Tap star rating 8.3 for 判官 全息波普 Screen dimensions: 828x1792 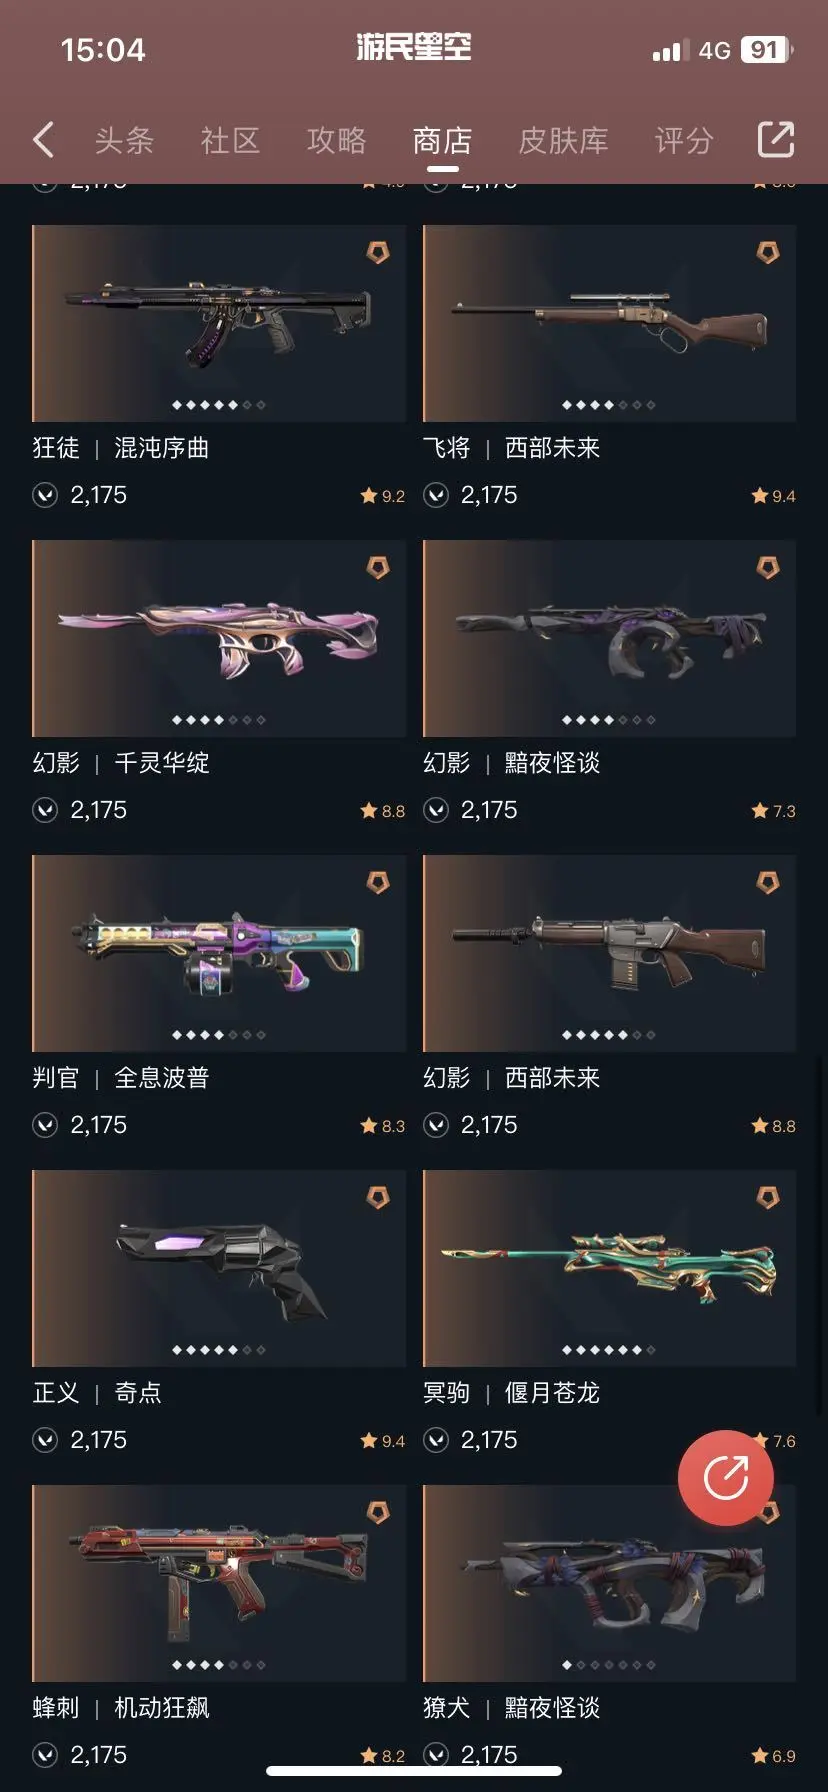coord(383,1126)
